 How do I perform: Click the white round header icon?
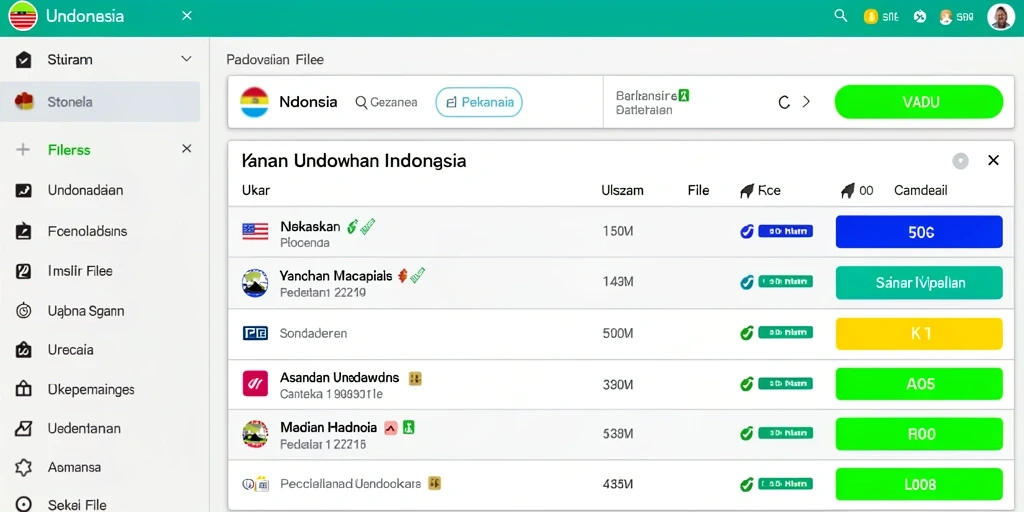pyautogui.click(x=920, y=17)
